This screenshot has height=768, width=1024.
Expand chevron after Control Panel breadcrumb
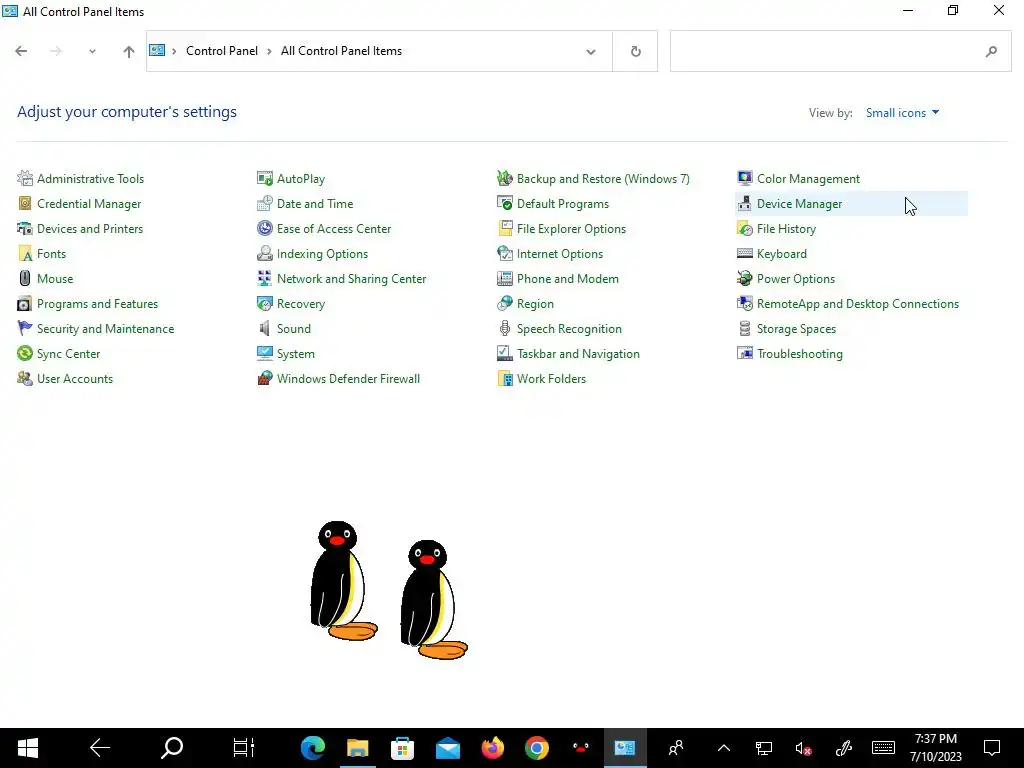(x=268, y=51)
